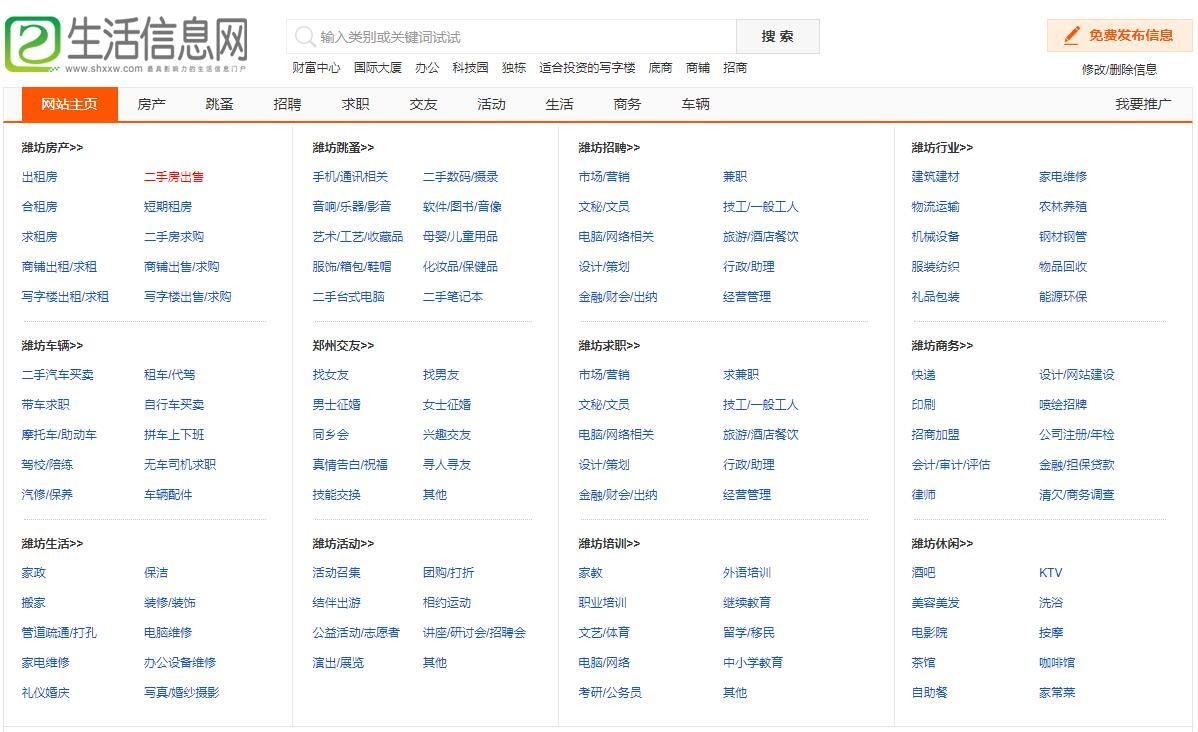The image size is (1198, 732).
Task: Click the 写真/婚纱摄影 link
Action: point(181,692)
